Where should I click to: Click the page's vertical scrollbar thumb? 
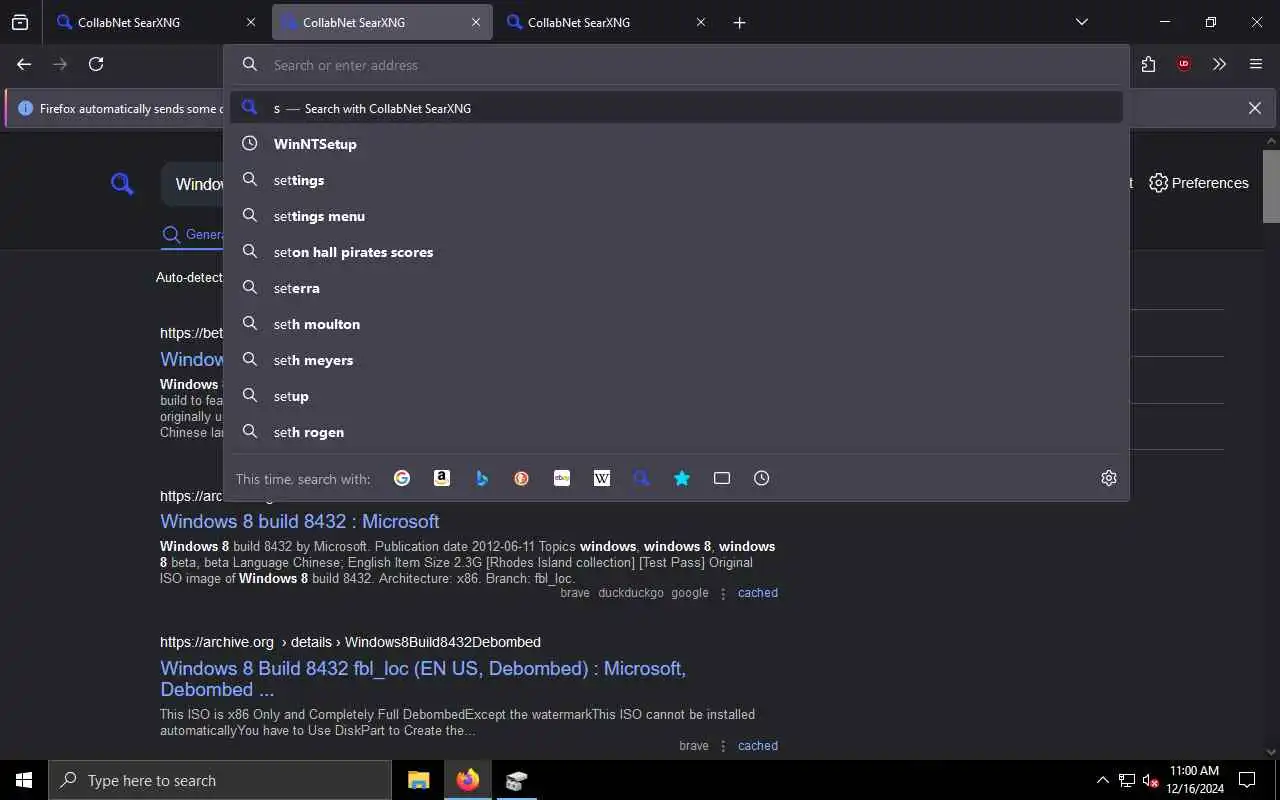tap(1271, 186)
